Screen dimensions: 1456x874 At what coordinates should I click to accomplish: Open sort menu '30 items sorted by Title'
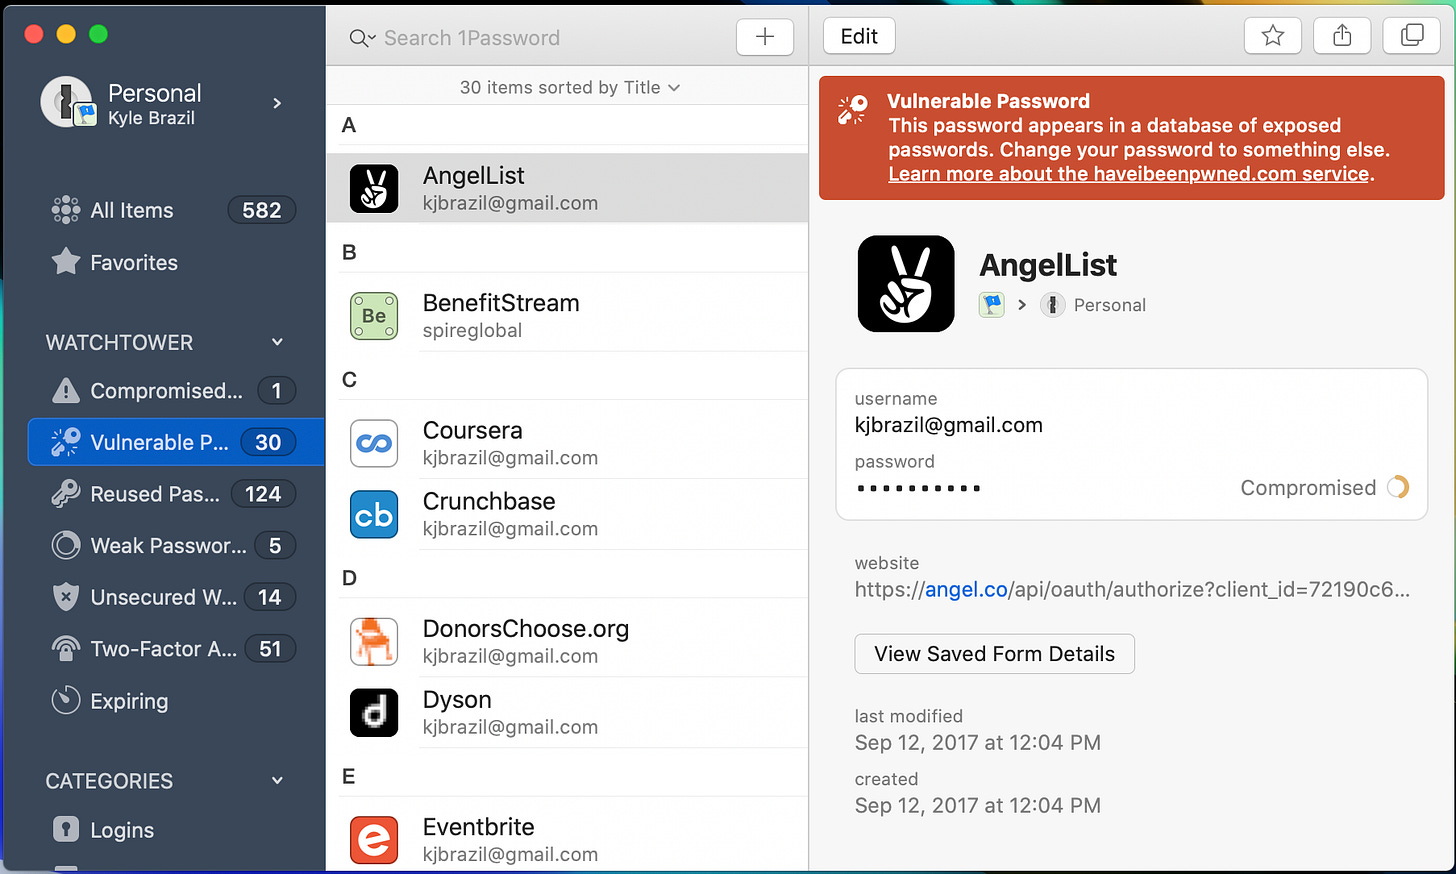coord(569,88)
